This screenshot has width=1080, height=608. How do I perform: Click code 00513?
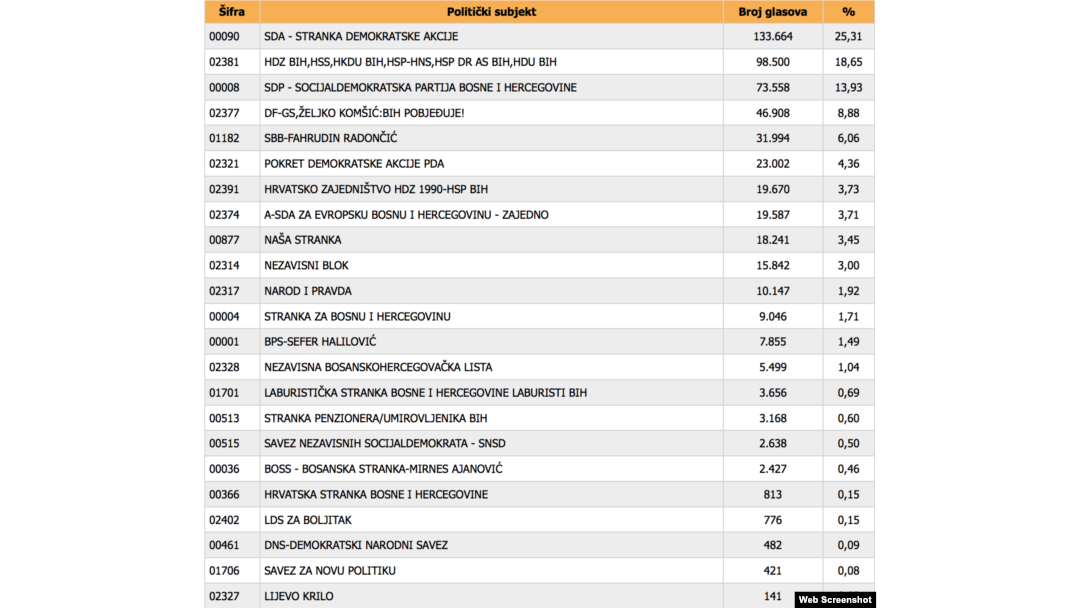click(224, 418)
